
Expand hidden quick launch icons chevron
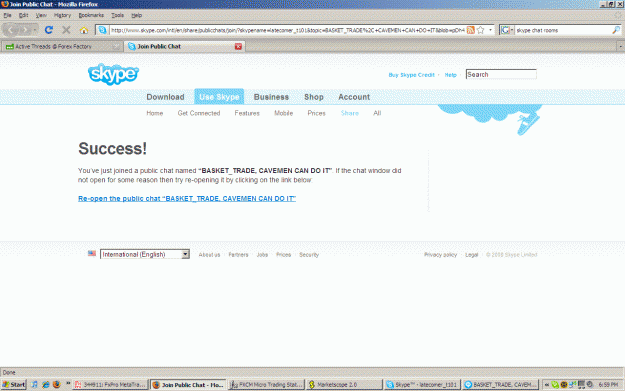point(68,383)
